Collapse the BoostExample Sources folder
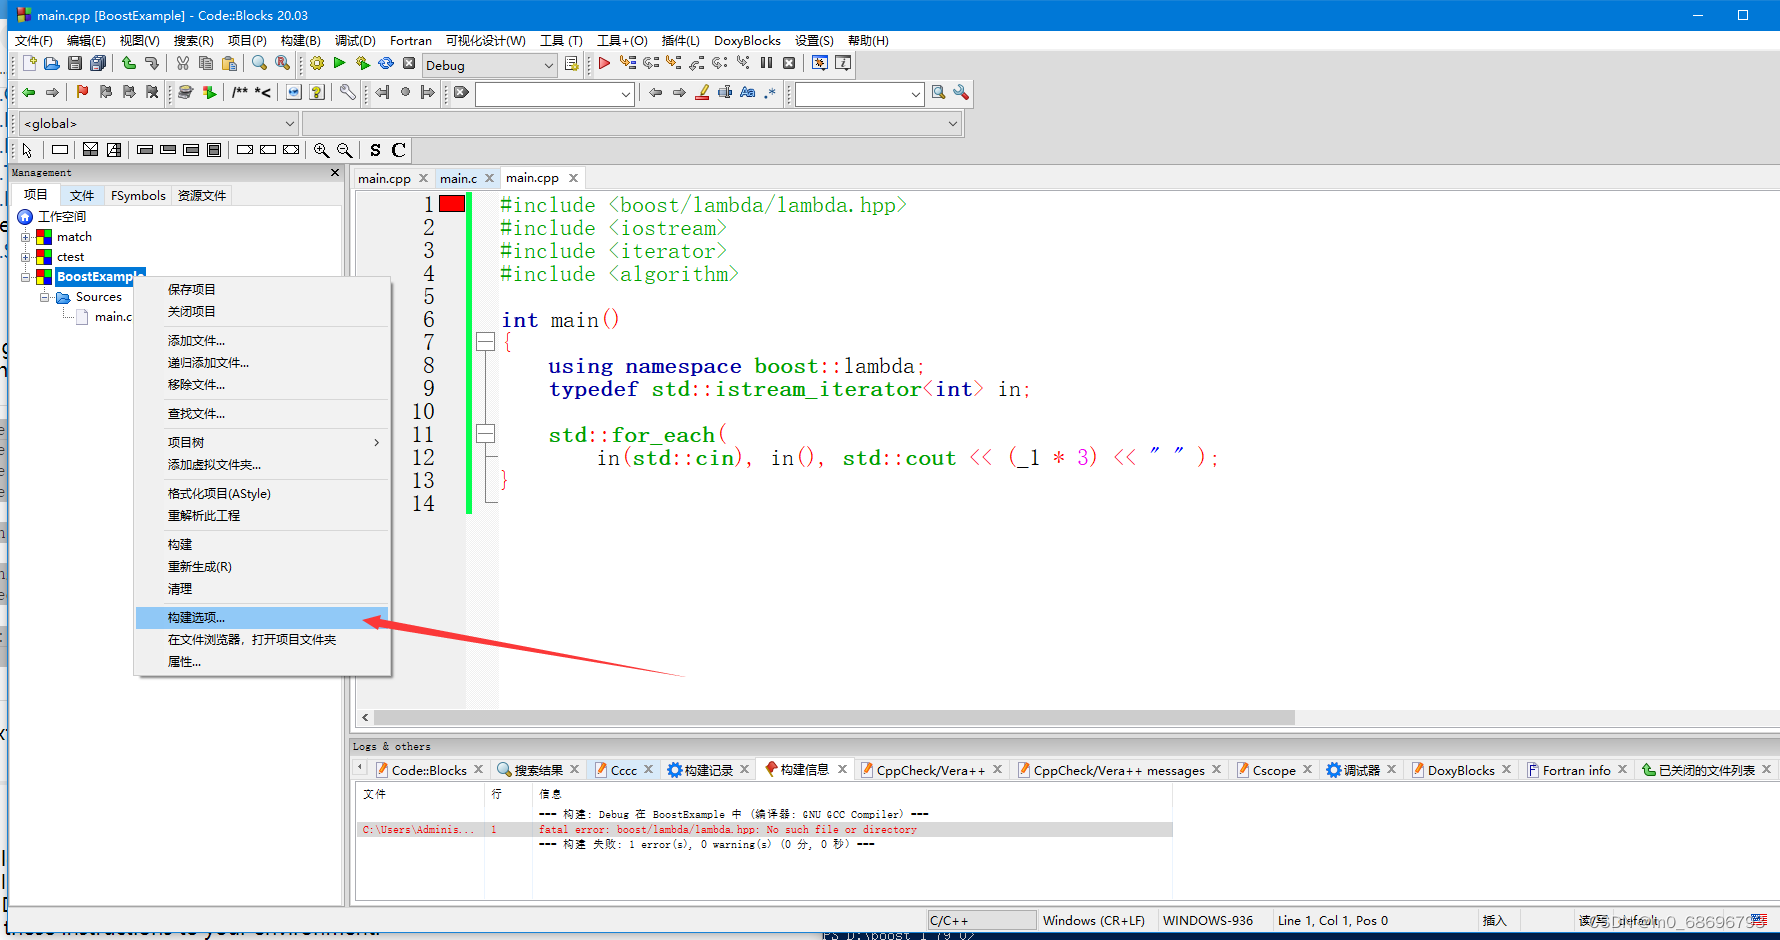This screenshot has width=1780, height=940. pos(45,297)
